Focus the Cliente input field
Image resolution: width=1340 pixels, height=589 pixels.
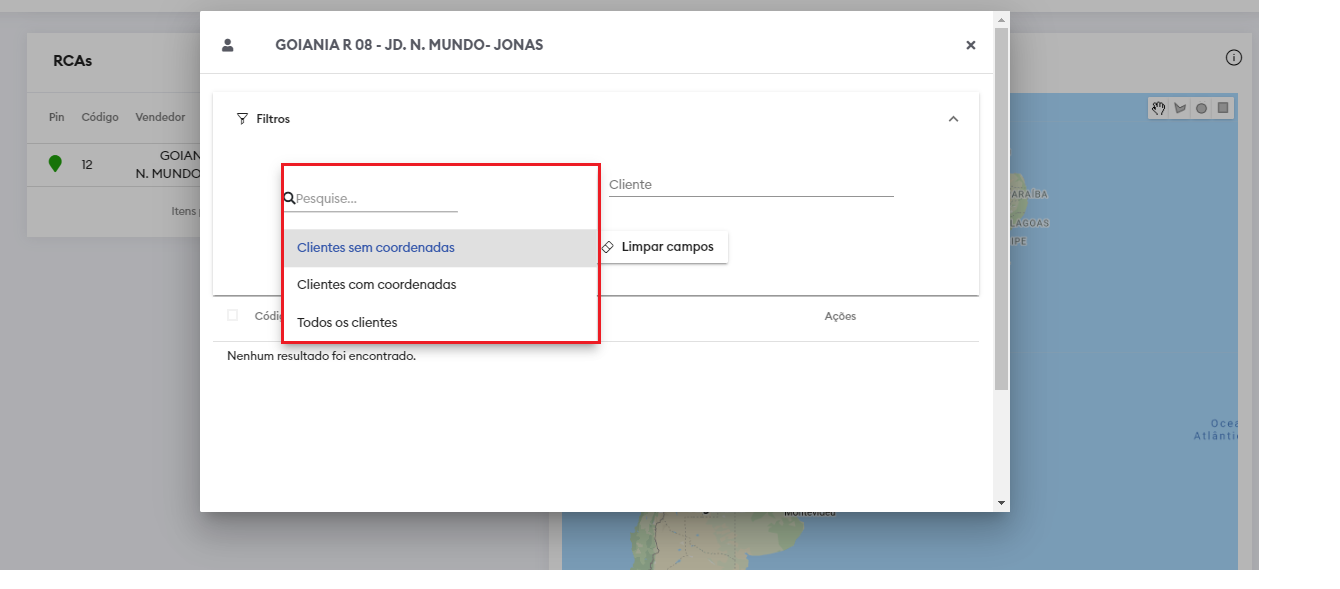pos(750,185)
